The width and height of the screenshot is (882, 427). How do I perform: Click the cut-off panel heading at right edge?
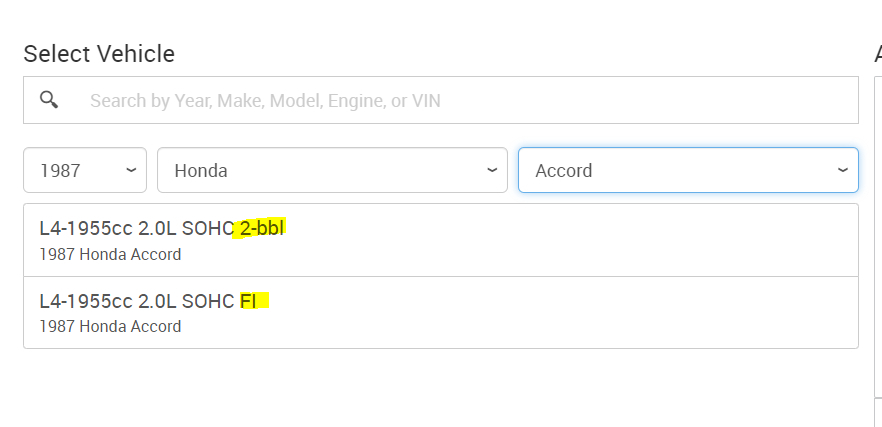pyautogui.click(x=877, y=54)
